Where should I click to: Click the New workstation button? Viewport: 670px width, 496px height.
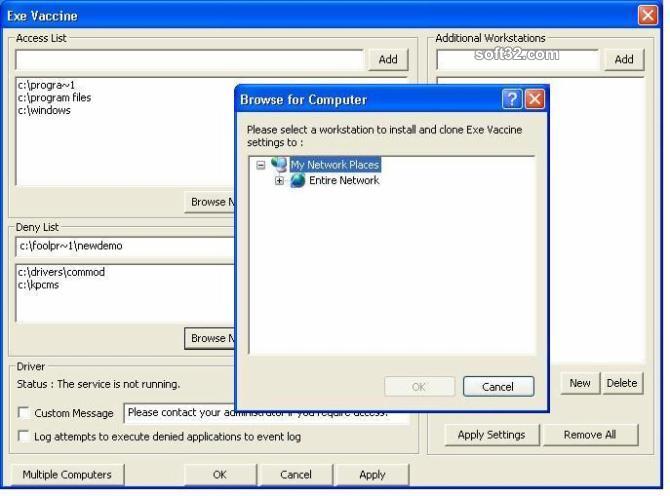tap(580, 383)
